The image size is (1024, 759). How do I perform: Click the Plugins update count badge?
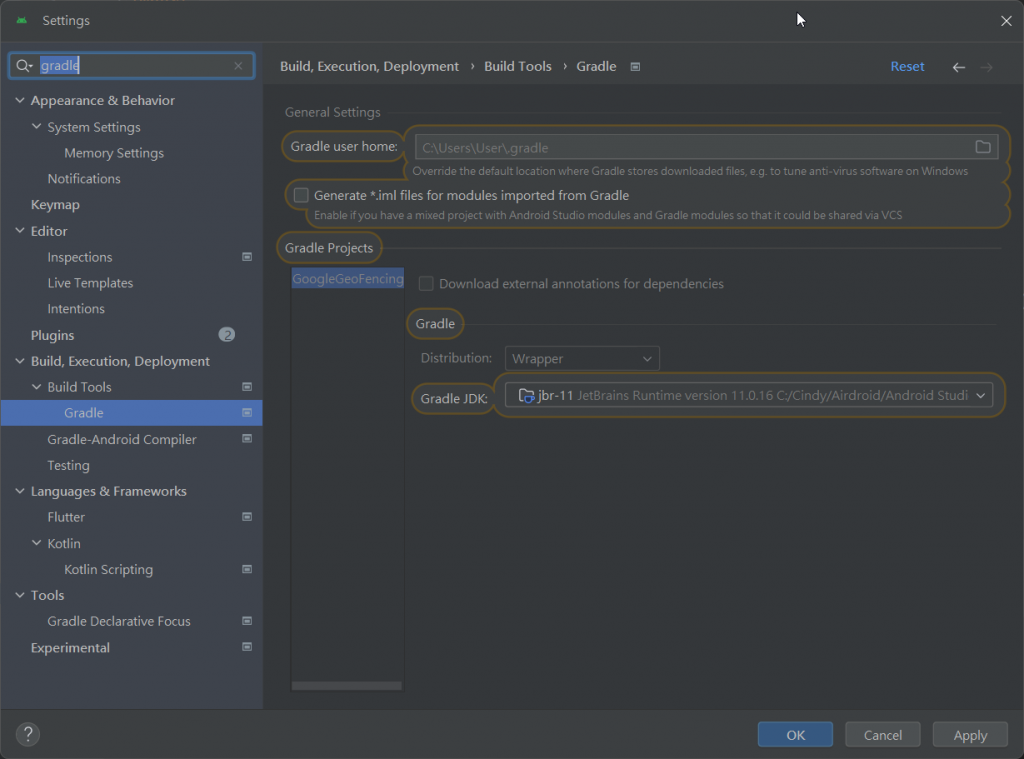coord(227,334)
